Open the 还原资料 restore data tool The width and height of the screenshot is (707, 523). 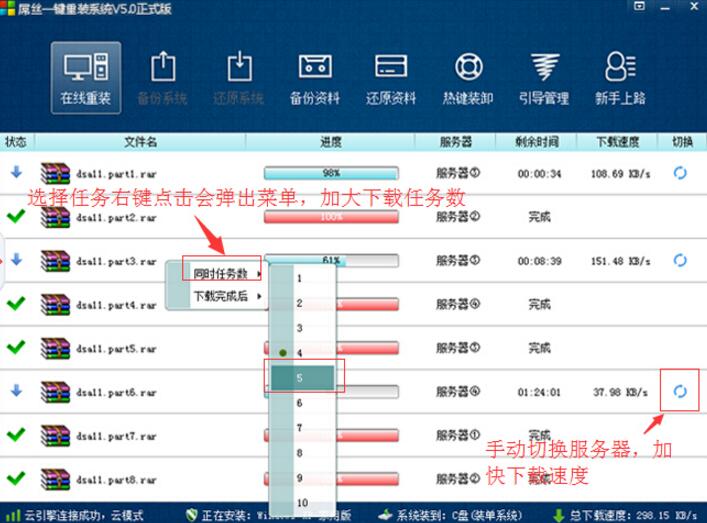coord(391,77)
